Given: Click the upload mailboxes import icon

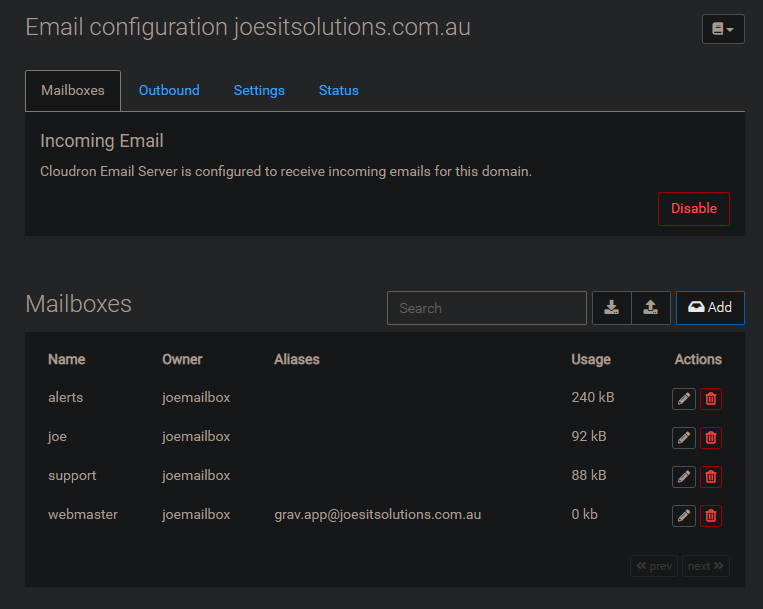Looking at the screenshot, I should pos(651,308).
